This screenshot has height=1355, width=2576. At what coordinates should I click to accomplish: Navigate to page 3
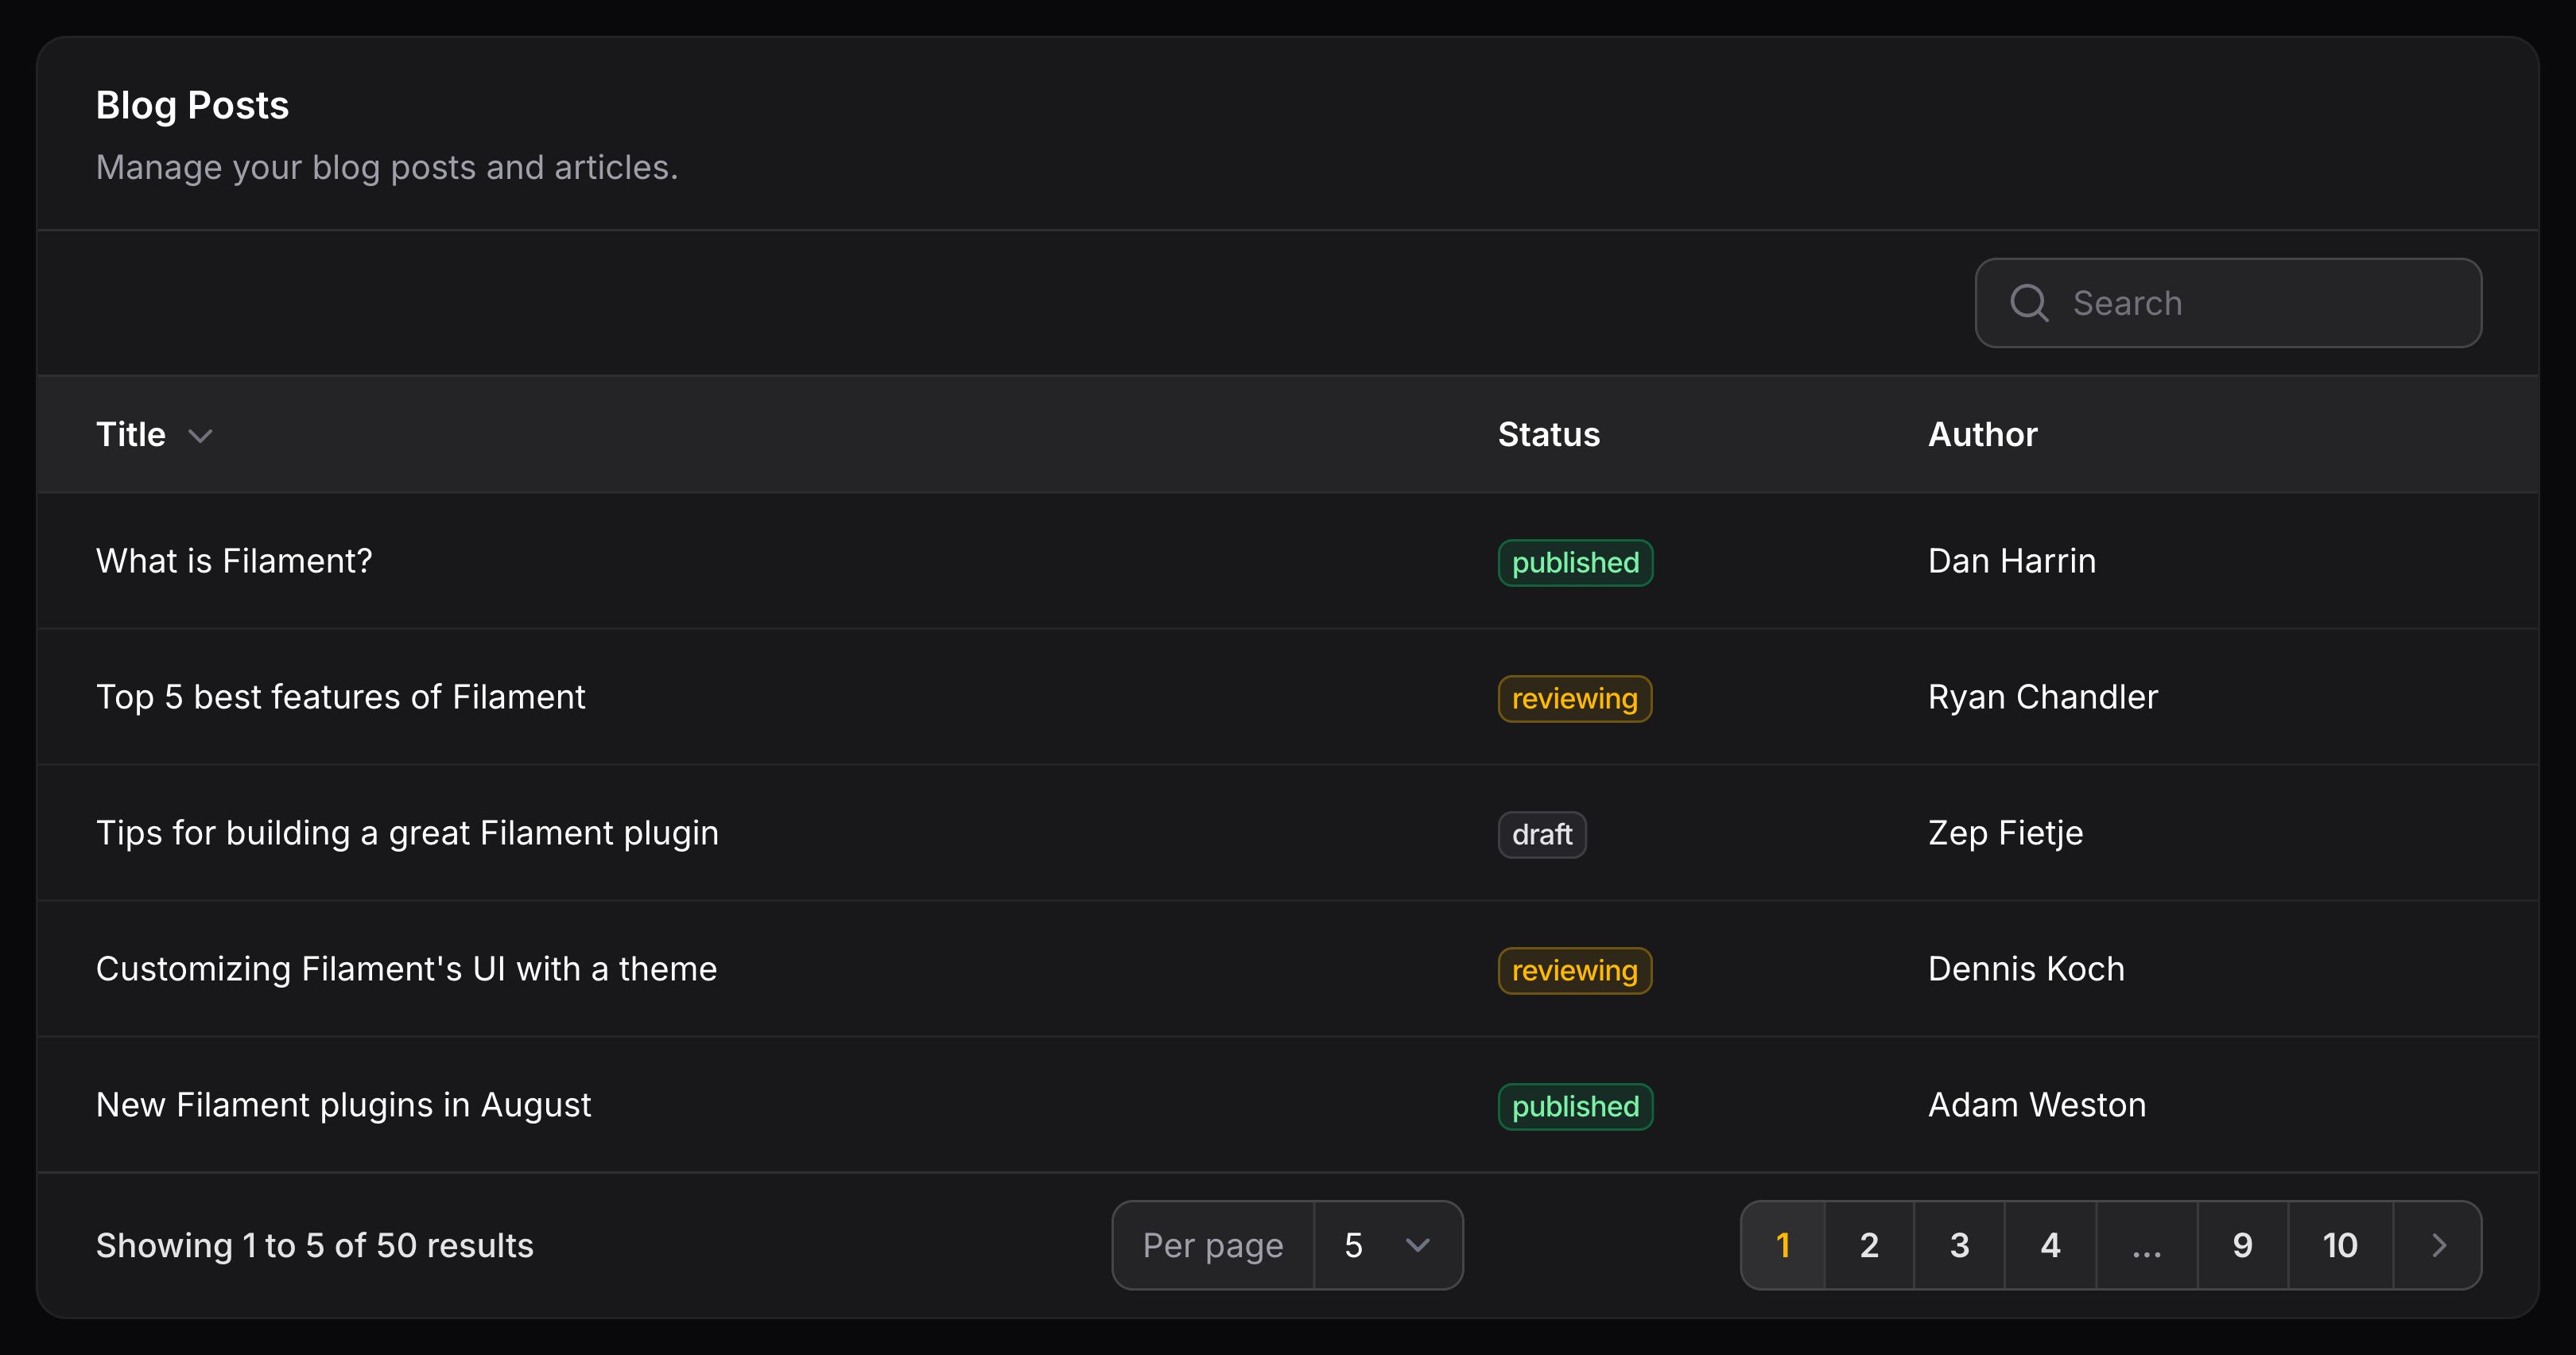(x=1959, y=1245)
